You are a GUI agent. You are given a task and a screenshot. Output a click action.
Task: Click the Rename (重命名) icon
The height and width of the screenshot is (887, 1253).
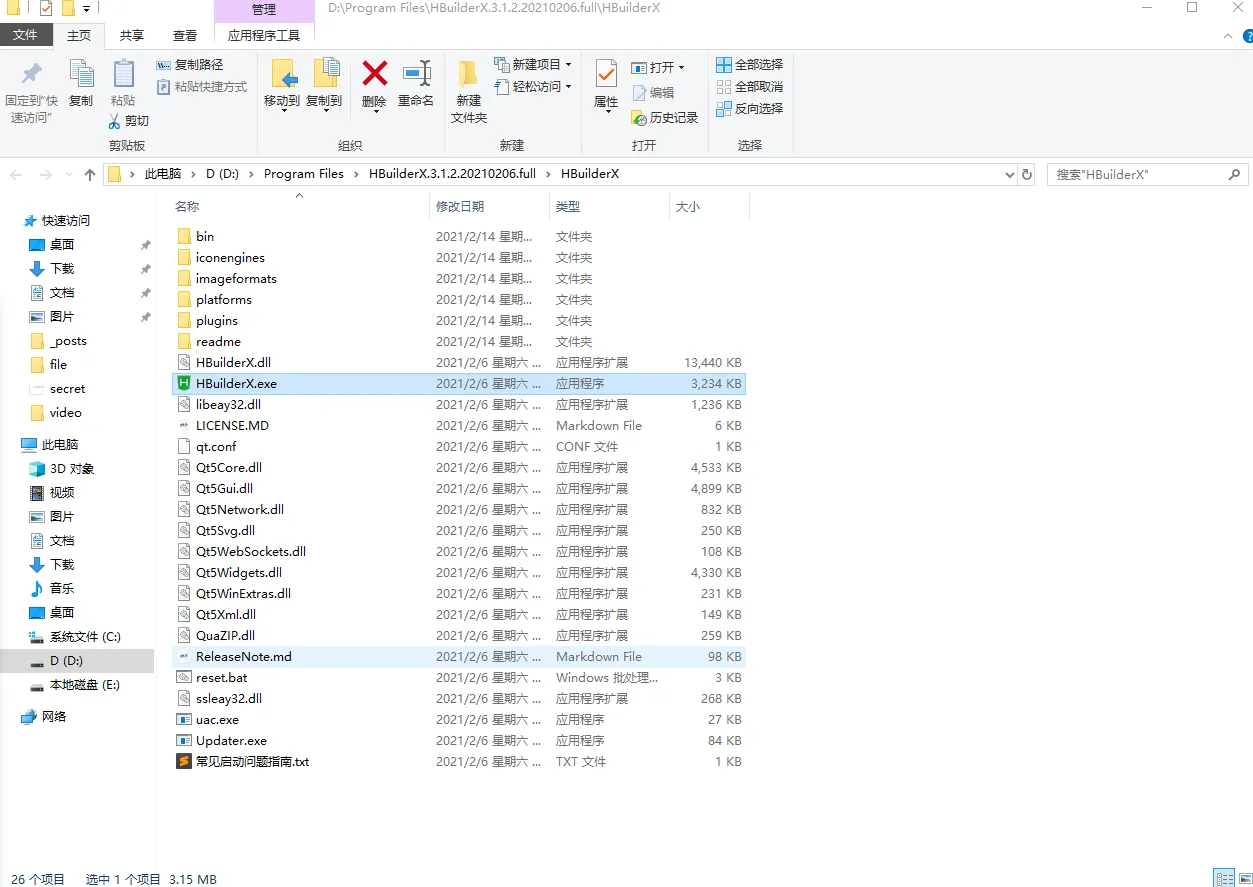point(416,74)
